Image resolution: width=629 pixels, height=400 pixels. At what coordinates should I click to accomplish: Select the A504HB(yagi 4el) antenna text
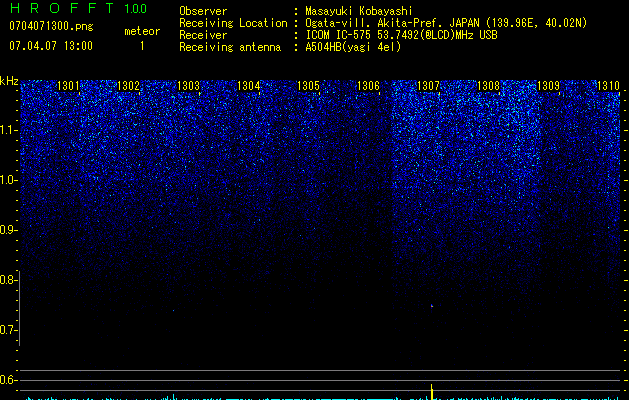pos(353,47)
